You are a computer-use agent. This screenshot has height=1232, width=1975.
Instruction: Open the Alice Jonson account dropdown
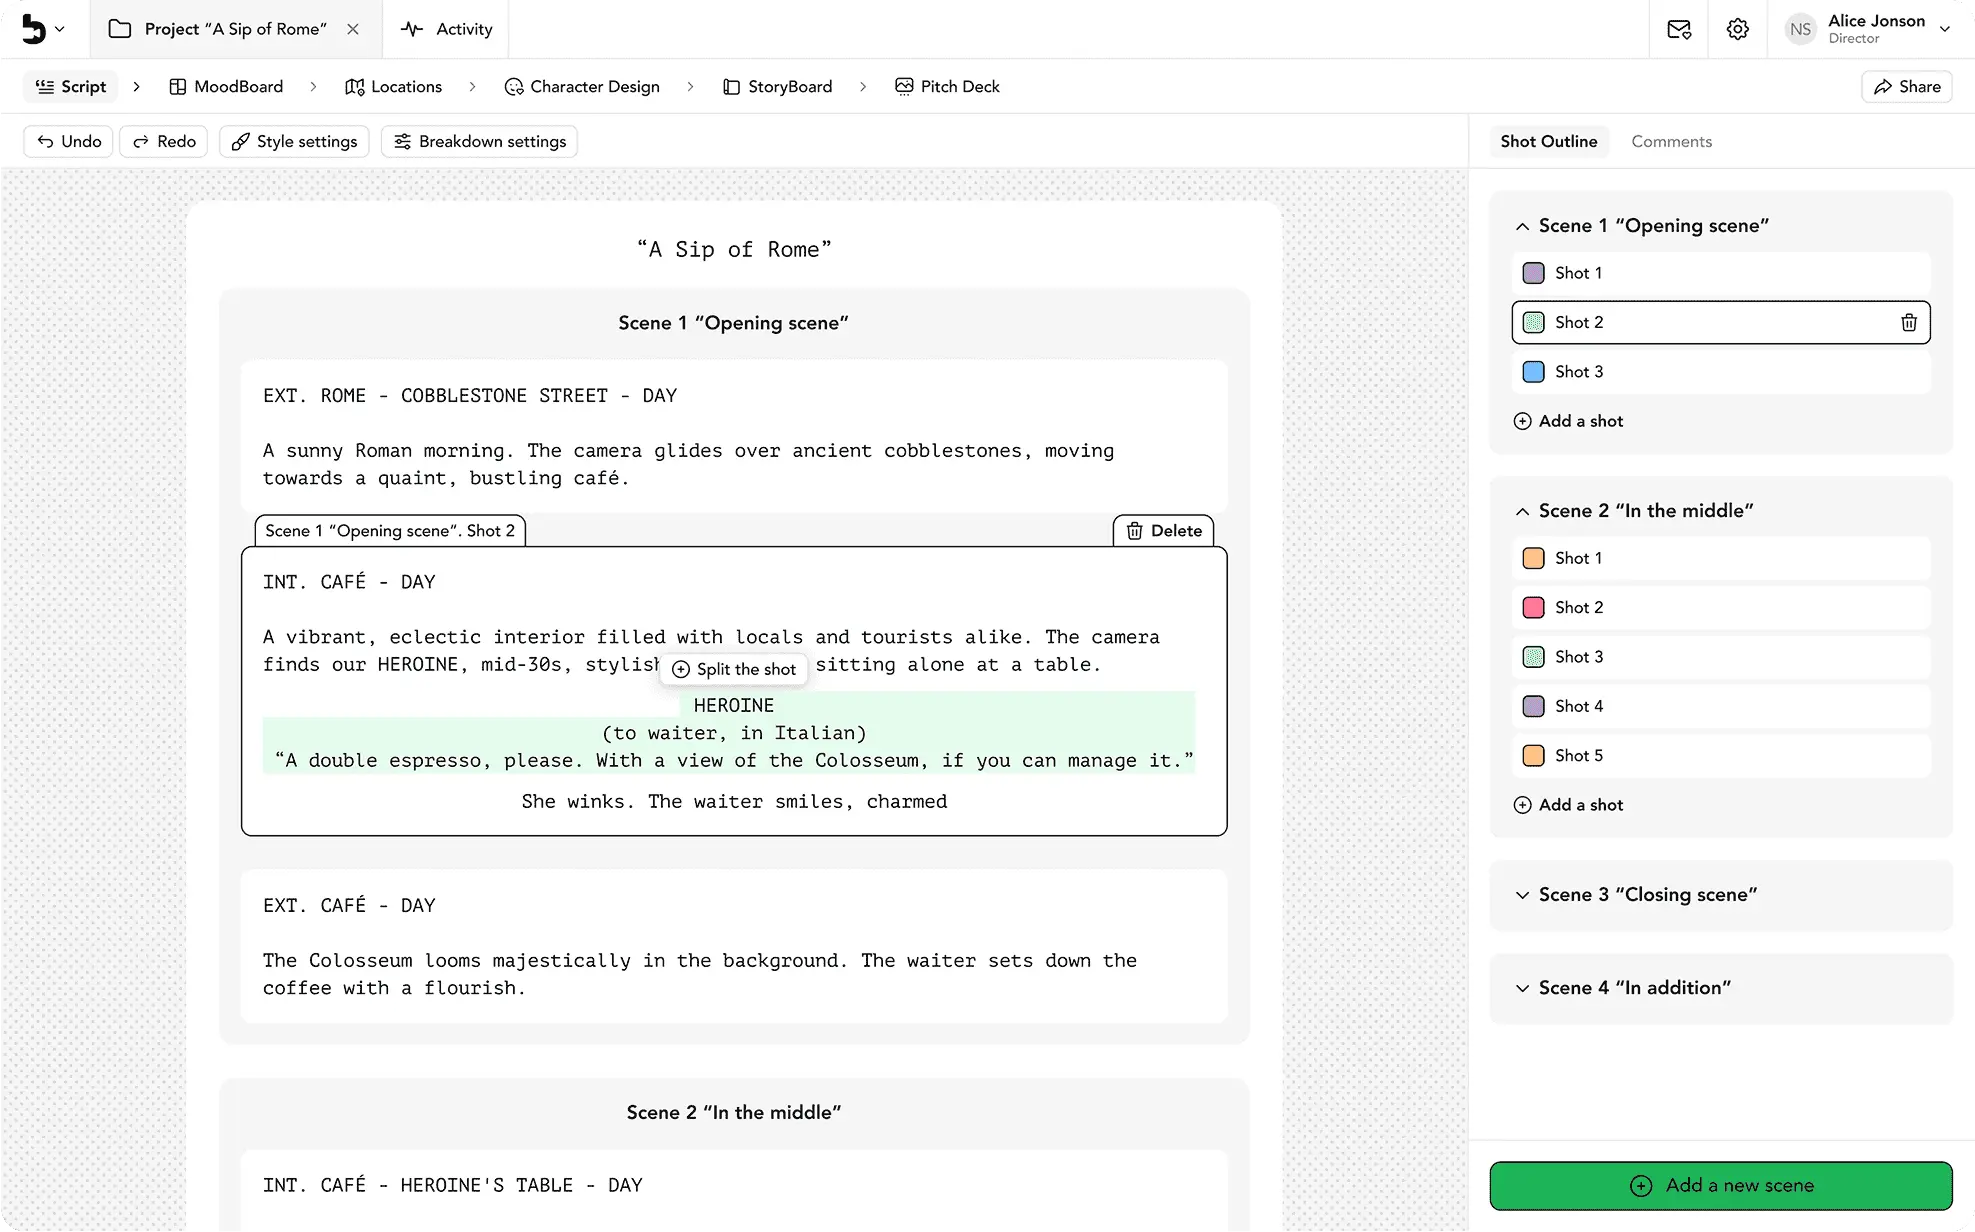tap(1944, 29)
